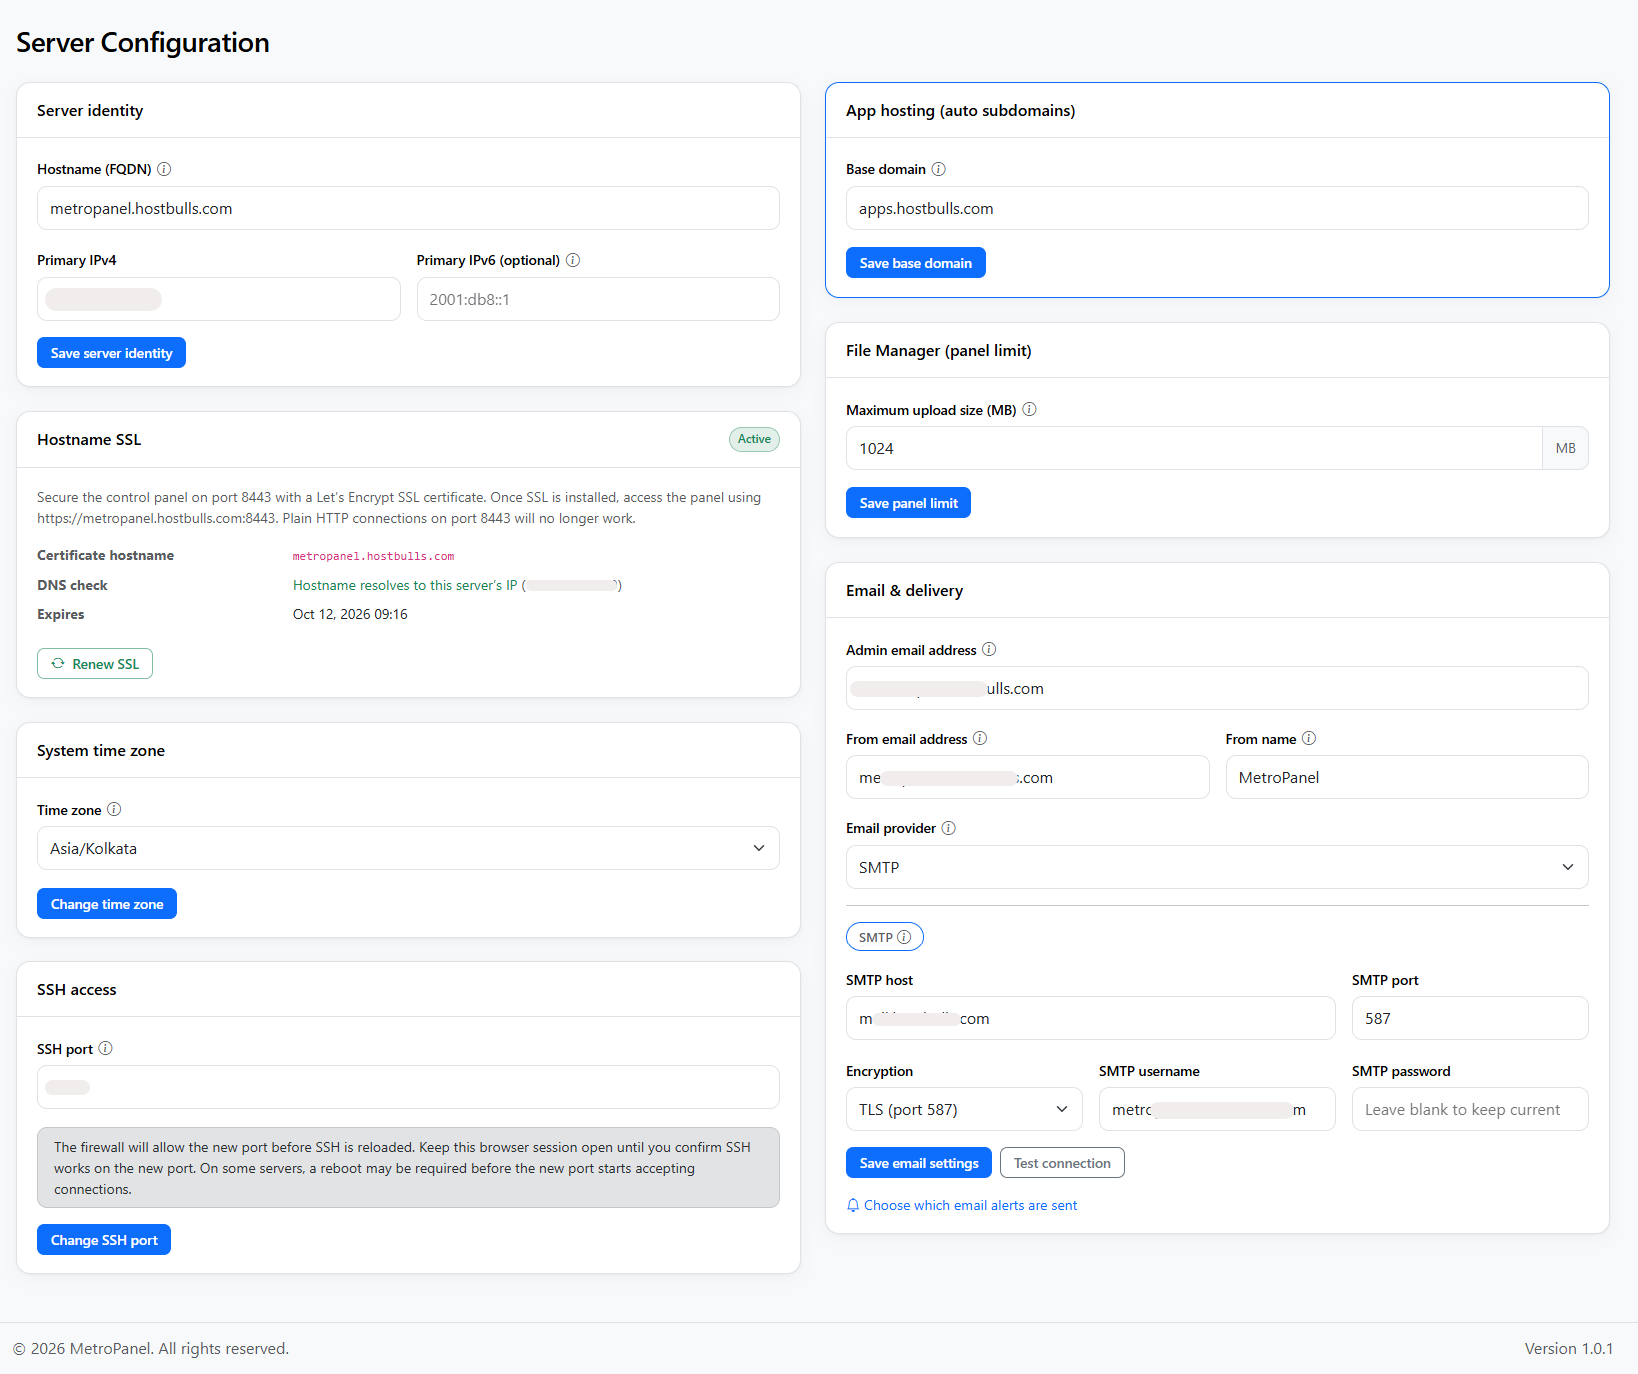This screenshot has height=1374, width=1638.
Task: Show info tooltip for From email address
Action: (980, 738)
